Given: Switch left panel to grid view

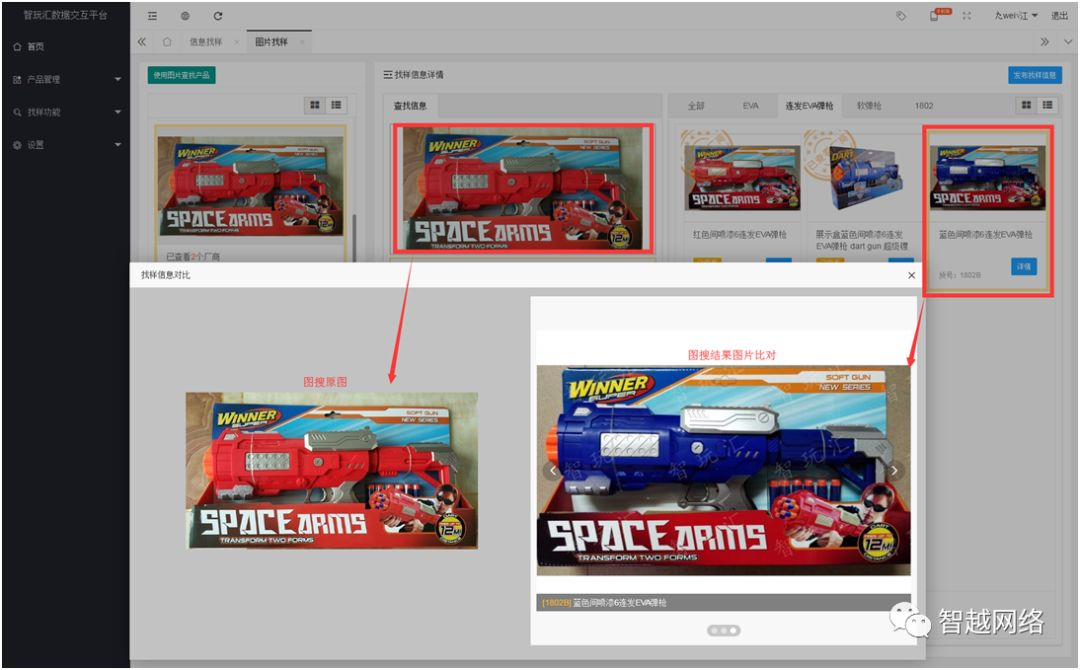Looking at the screenshot, I should pos(315,105).
